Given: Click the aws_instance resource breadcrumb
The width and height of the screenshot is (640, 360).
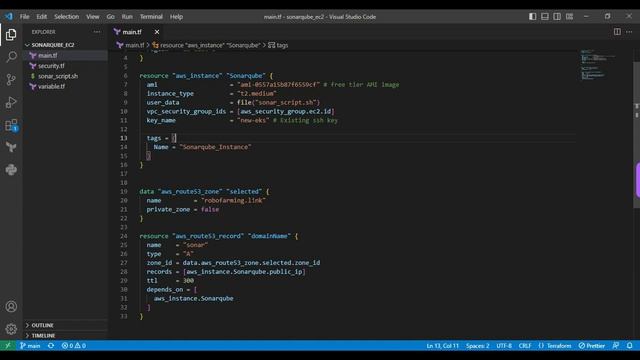Looking at the screenshot, I should [x=206, y=45].
